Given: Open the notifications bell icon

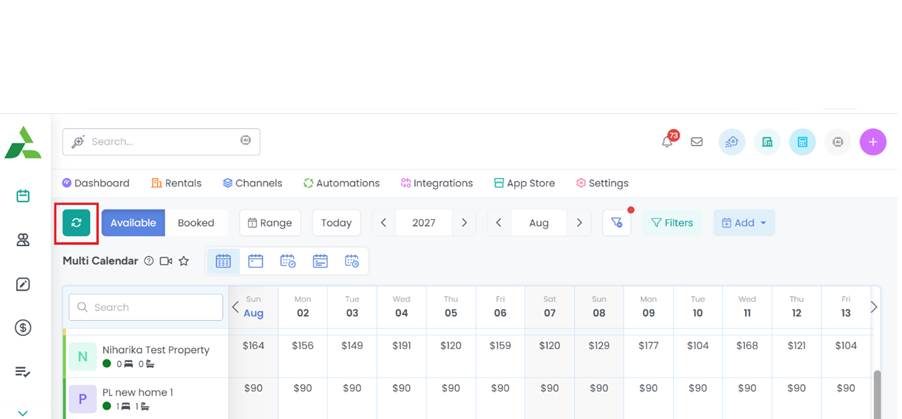Looking at the screenshot, I should [x=667, y=142].
